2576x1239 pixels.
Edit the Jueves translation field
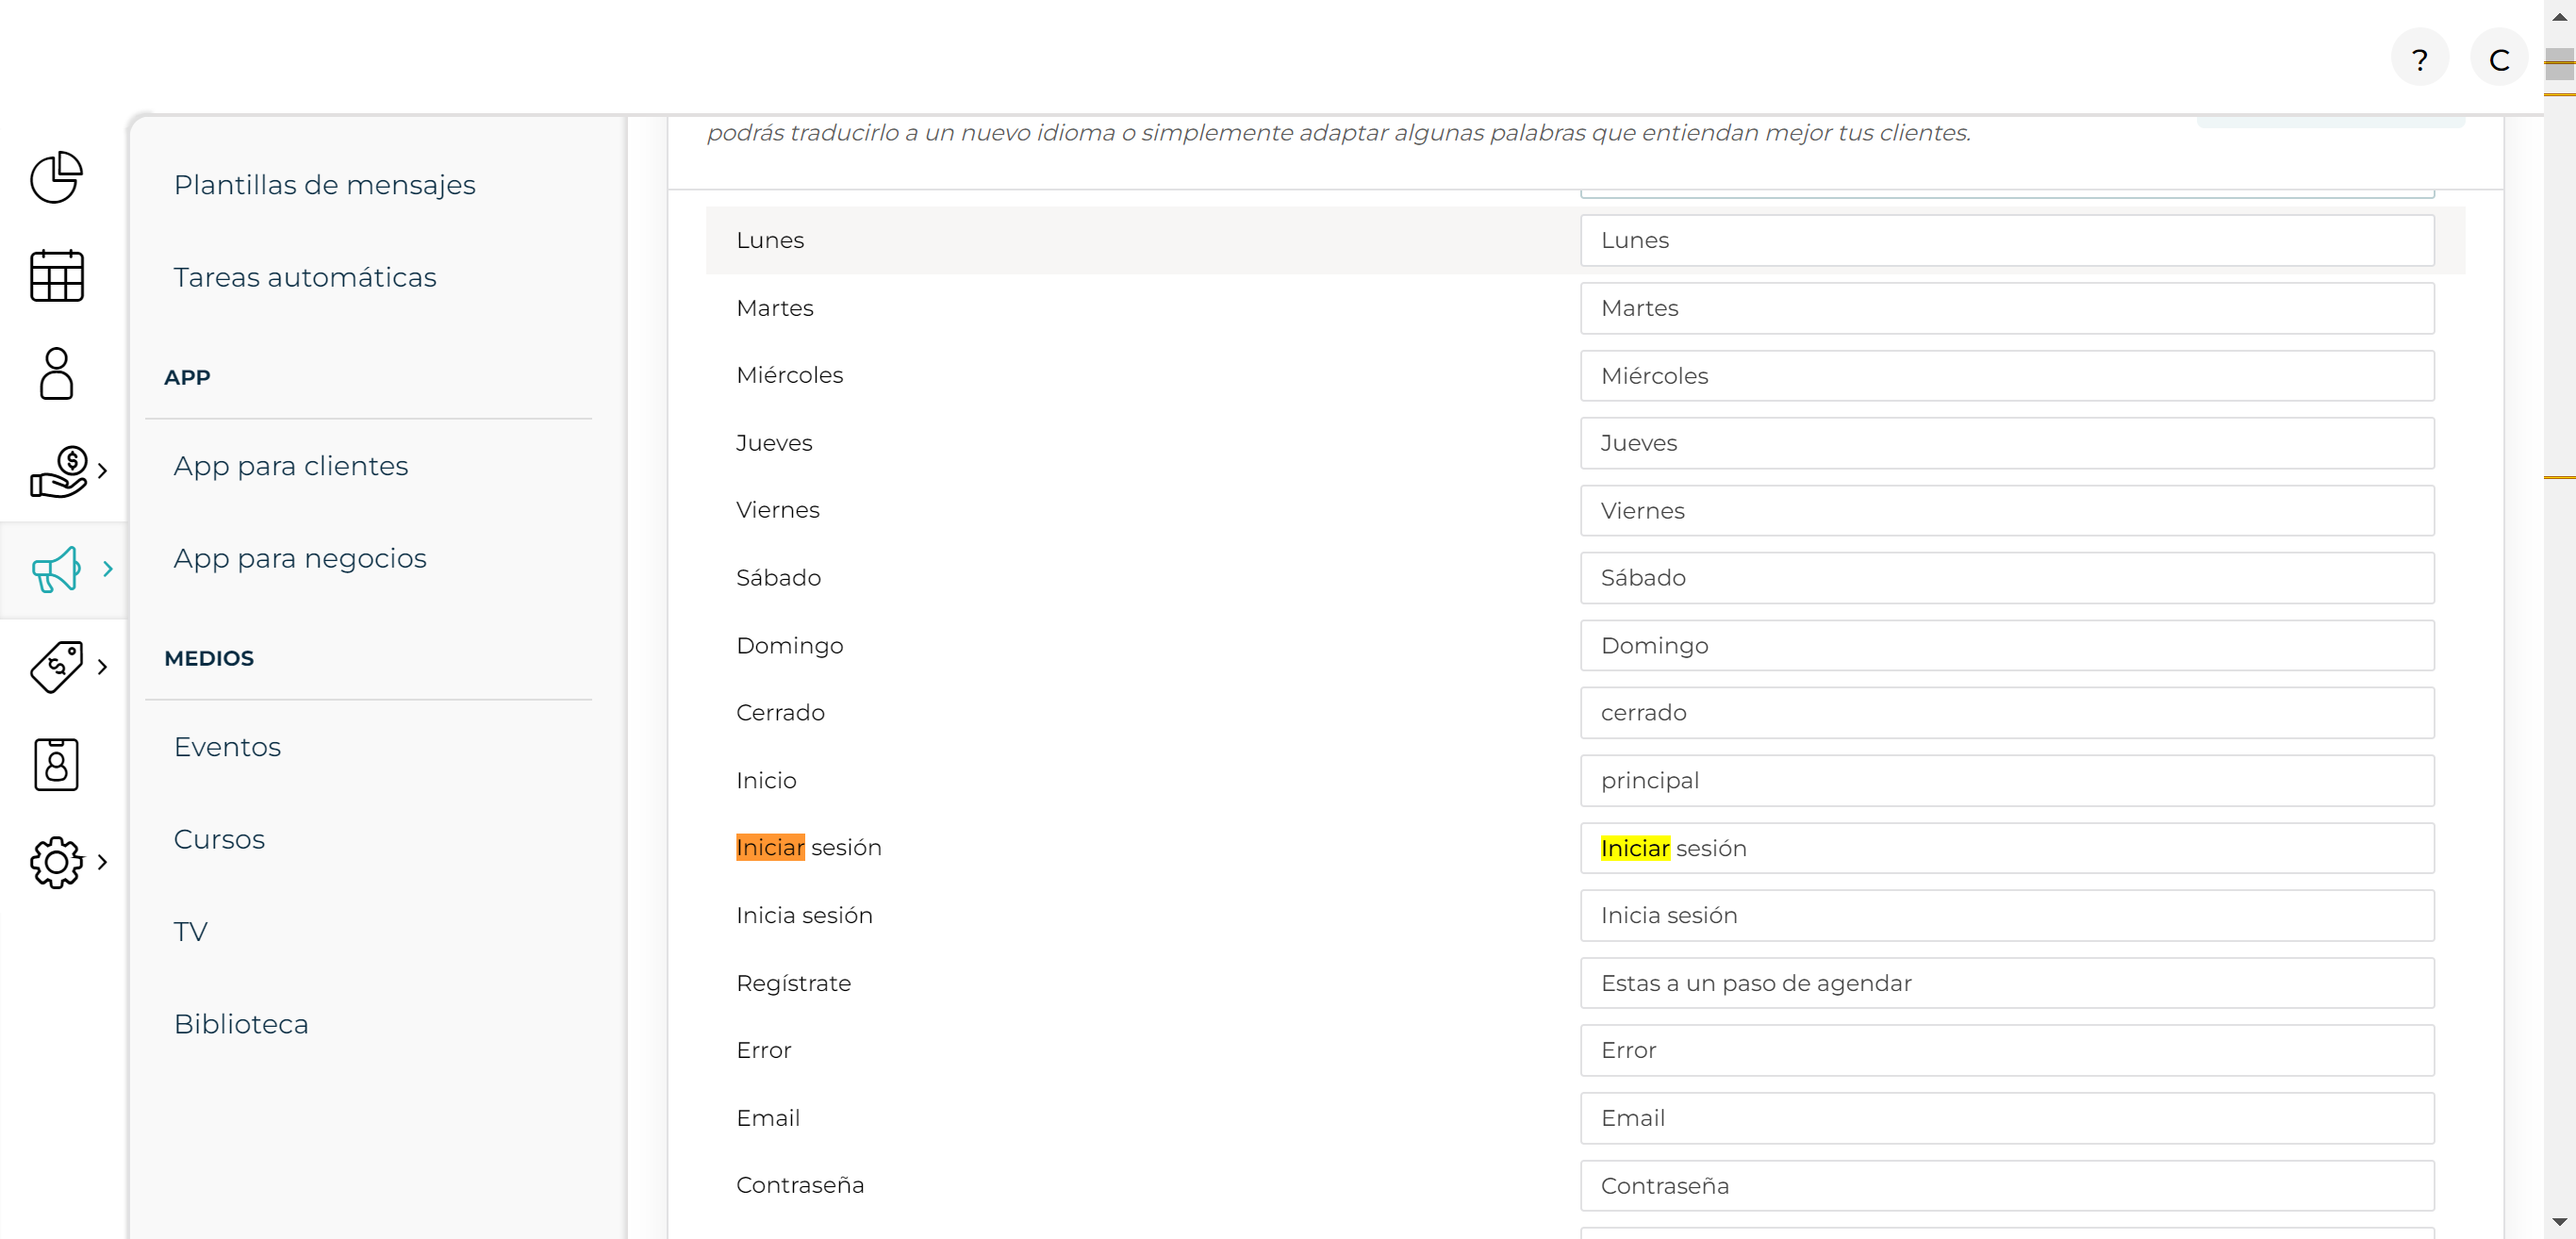pyautogui.click(x=2007, y=443)
